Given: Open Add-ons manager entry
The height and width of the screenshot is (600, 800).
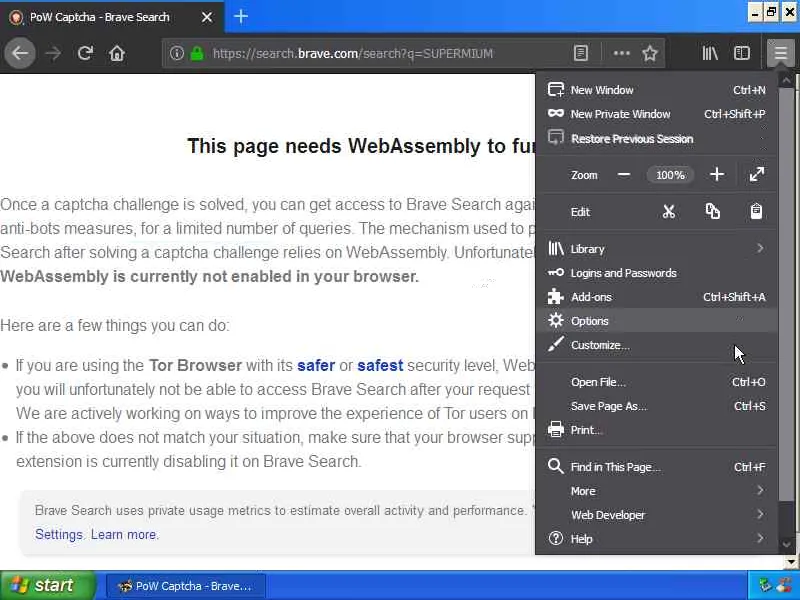Looking at the screenshot, I should 657,297.
